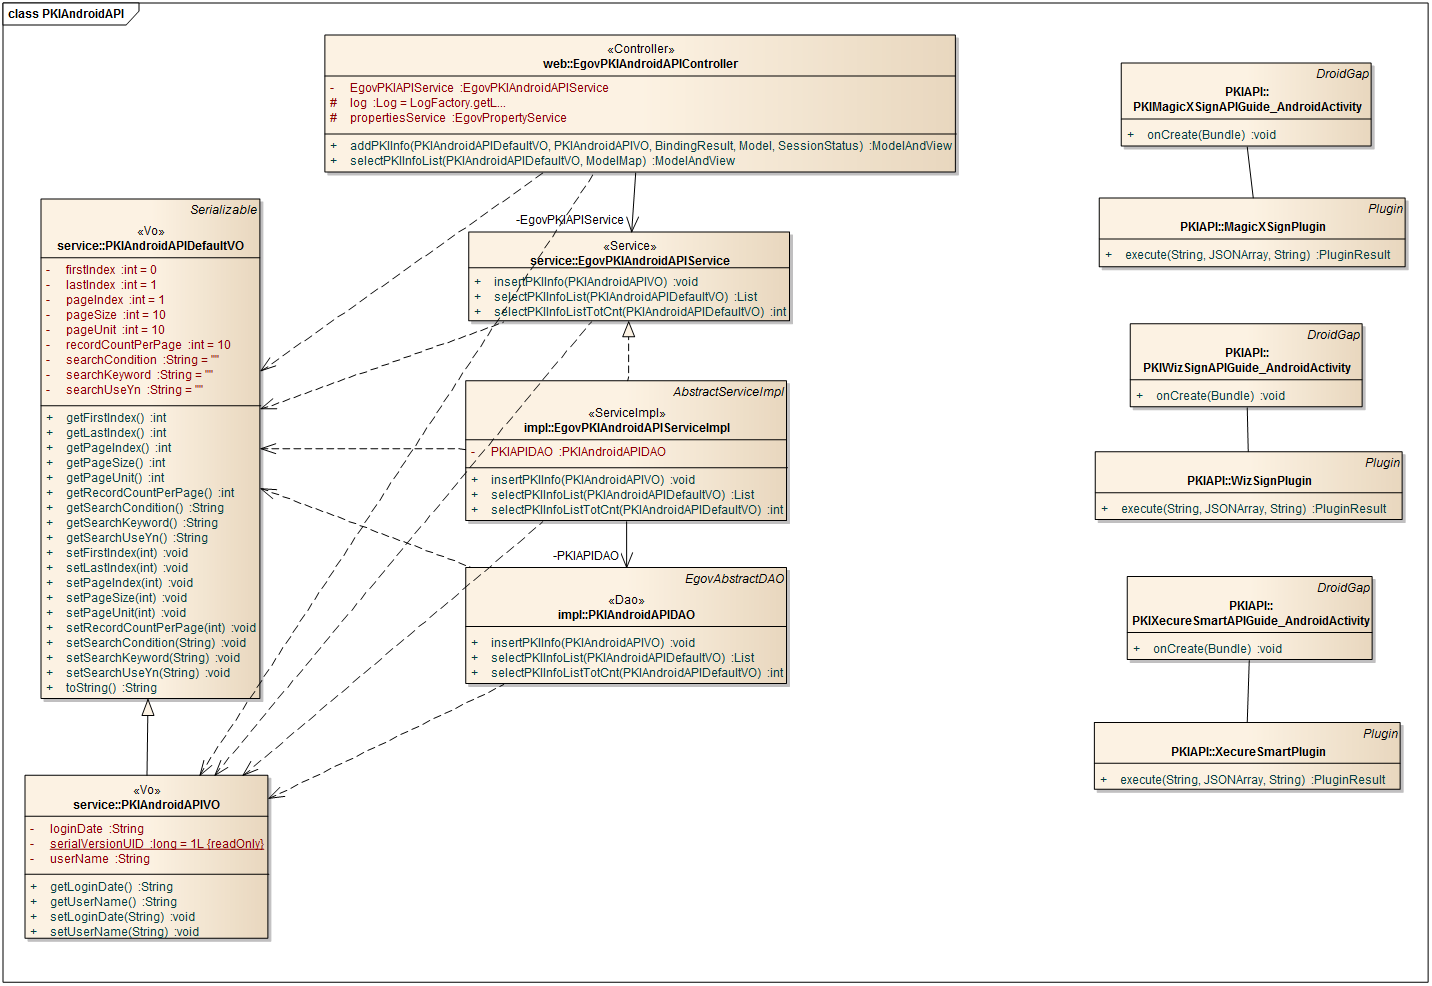
Task: Select the getUserName() method in PKIAndroidAPIVO
Action: click(x=113, y=902)
